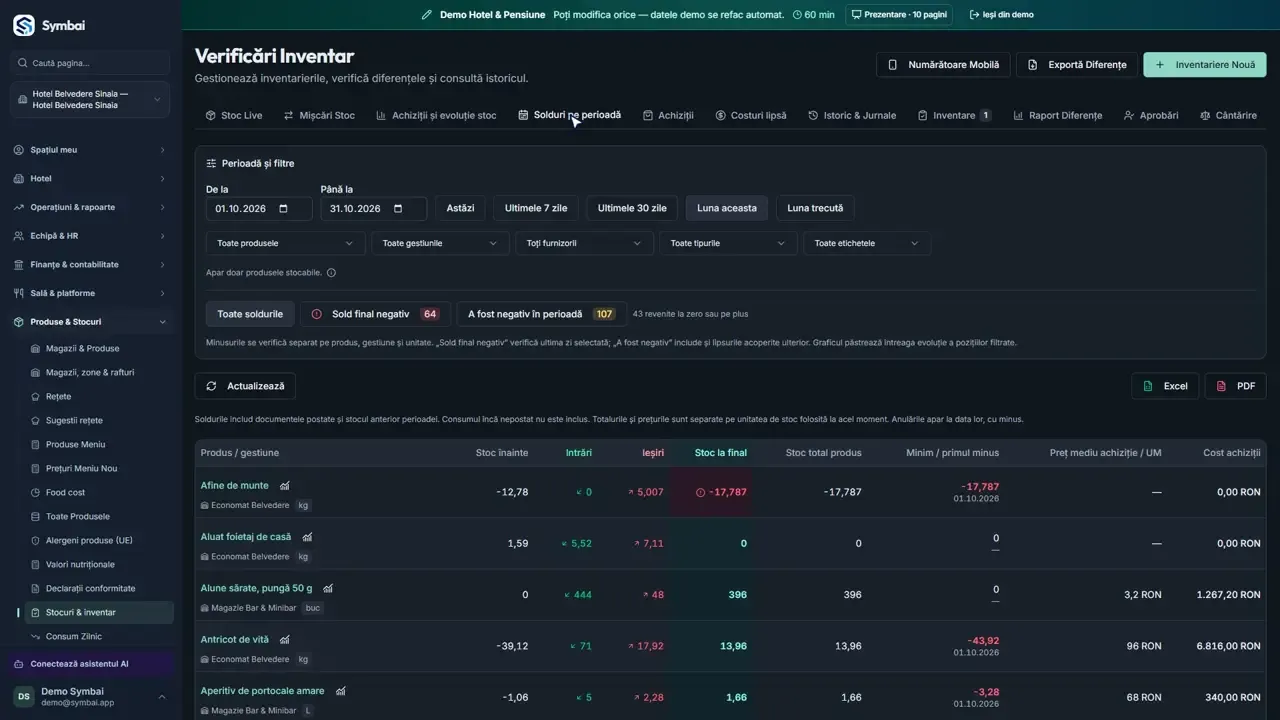Open chart icon beside Afine de munte

tap(285, 486)
